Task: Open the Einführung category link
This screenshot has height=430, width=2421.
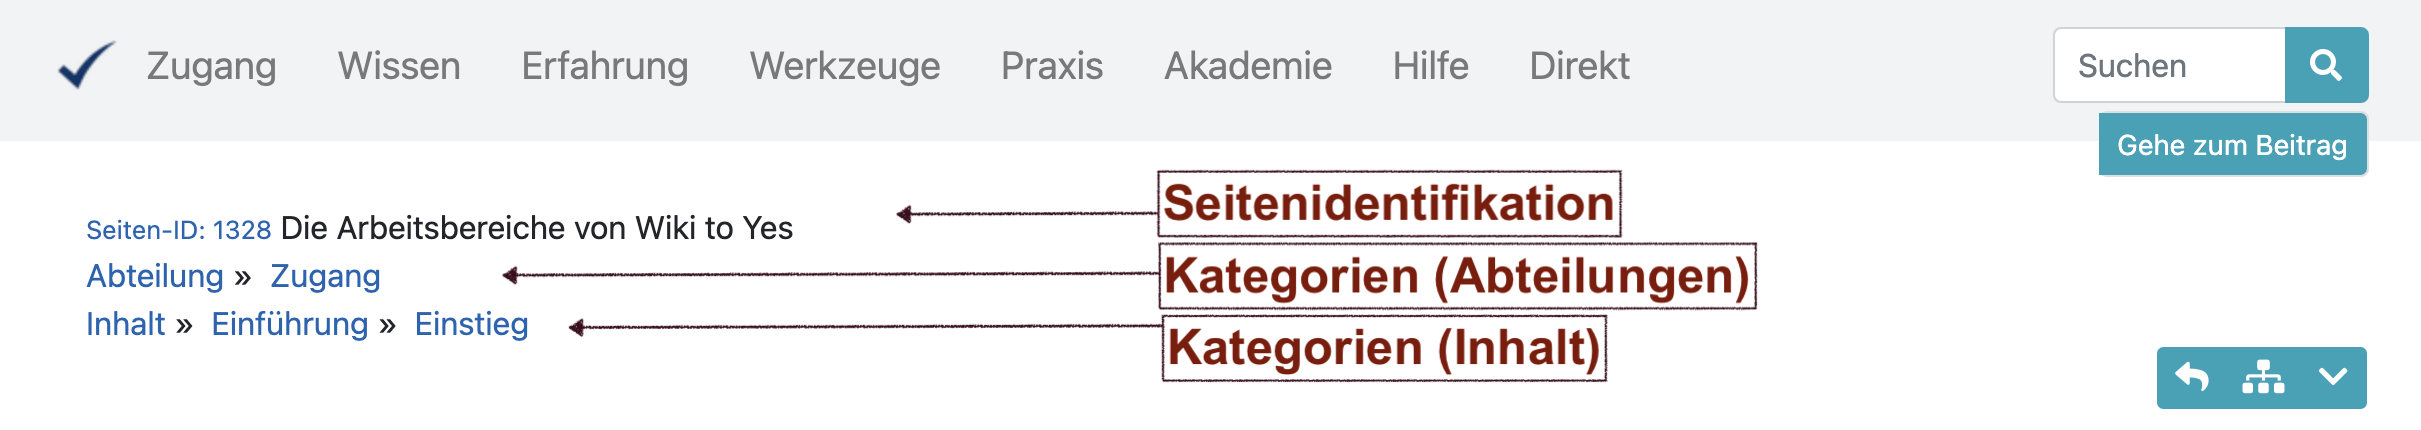Action: pos(290,324)
